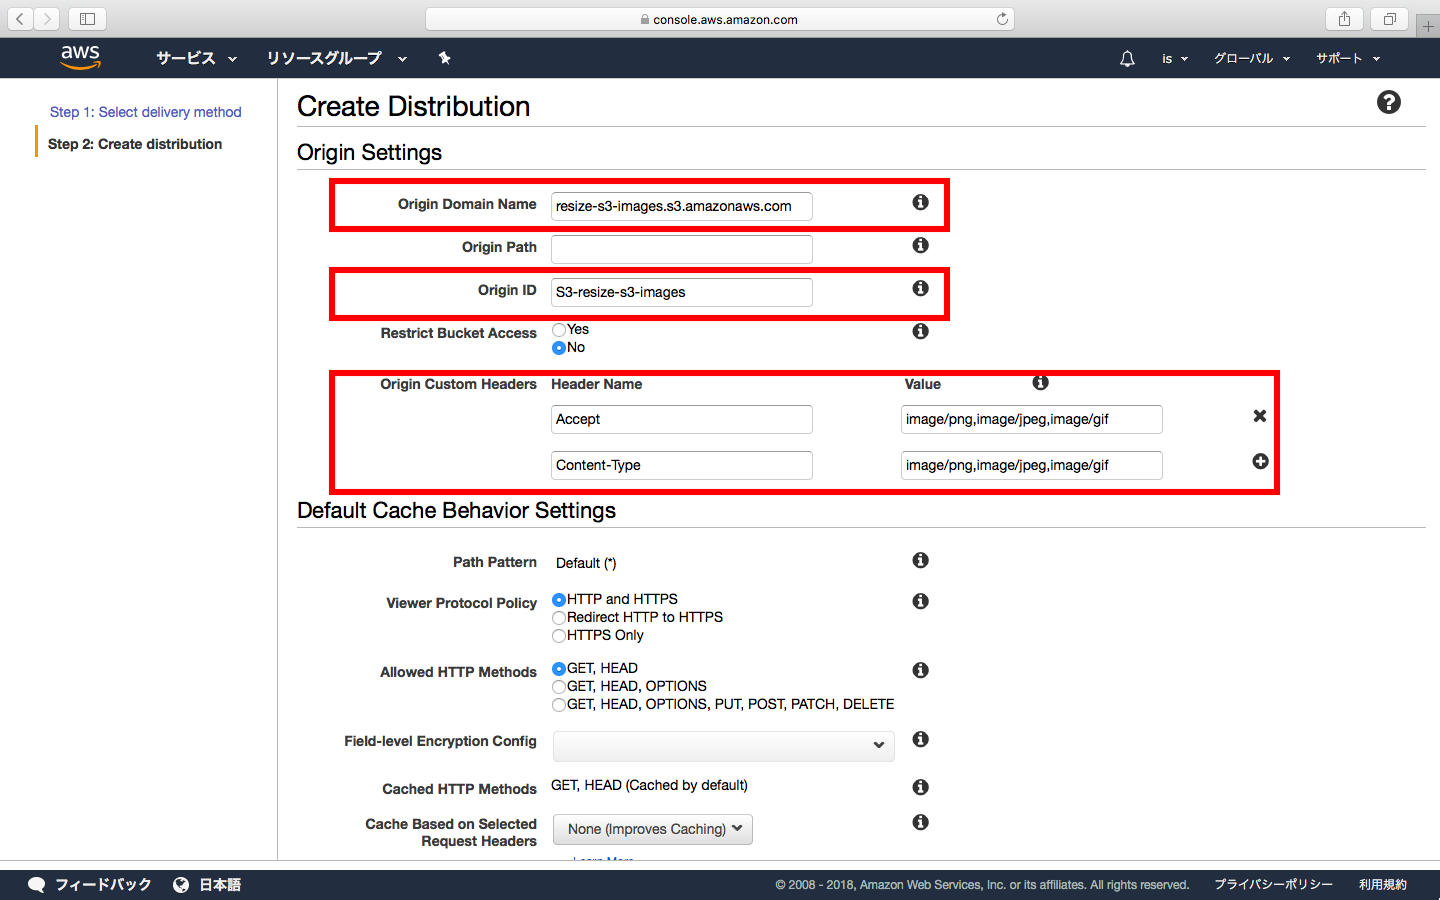
Task: Click the Accept header value field
Action: (x=1032, y=419)
